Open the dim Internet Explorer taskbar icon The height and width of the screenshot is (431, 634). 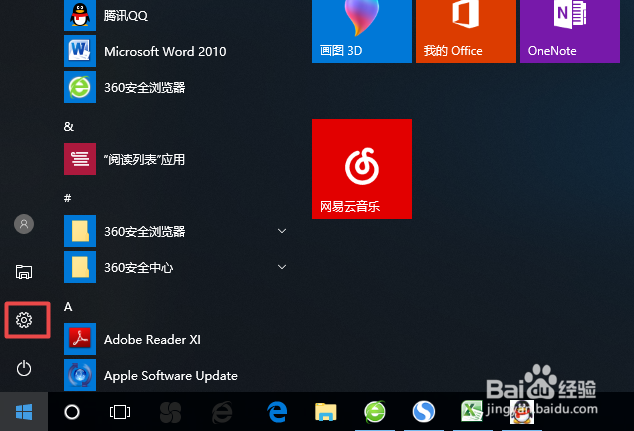pos(222,412)
